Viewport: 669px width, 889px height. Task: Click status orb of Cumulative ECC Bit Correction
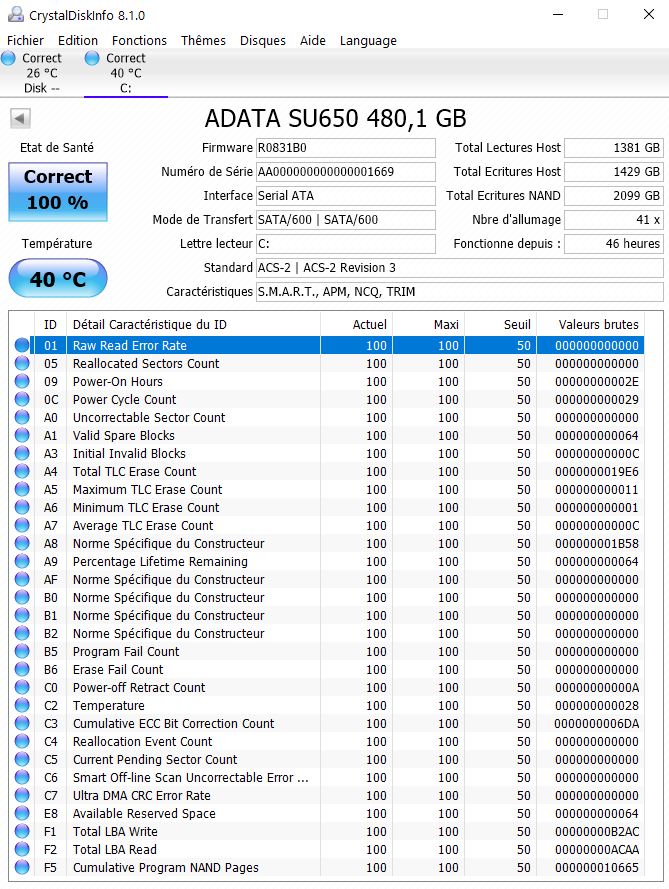pos(22,723)
